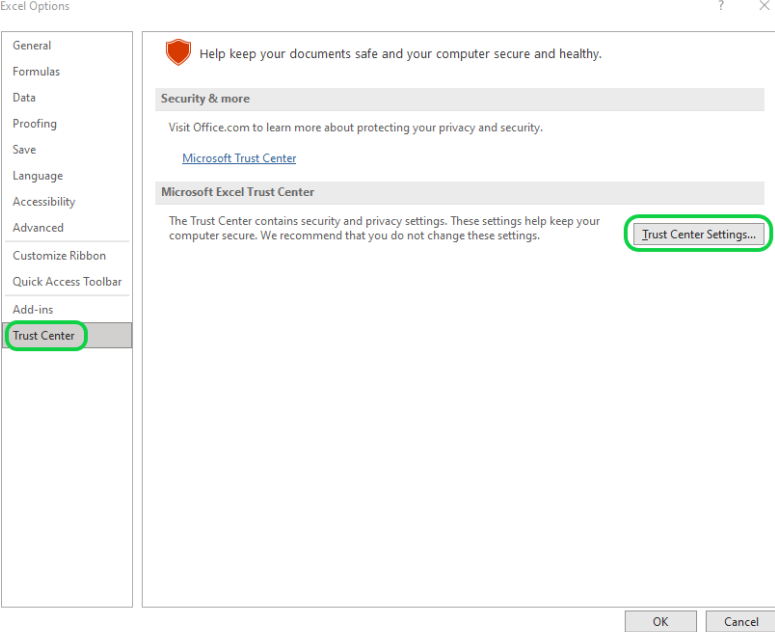Image resolution: width=775 pixels, height=632 pixels.
Task: Follow the Microsoft Trust Center link
Action: coord(239,158)
